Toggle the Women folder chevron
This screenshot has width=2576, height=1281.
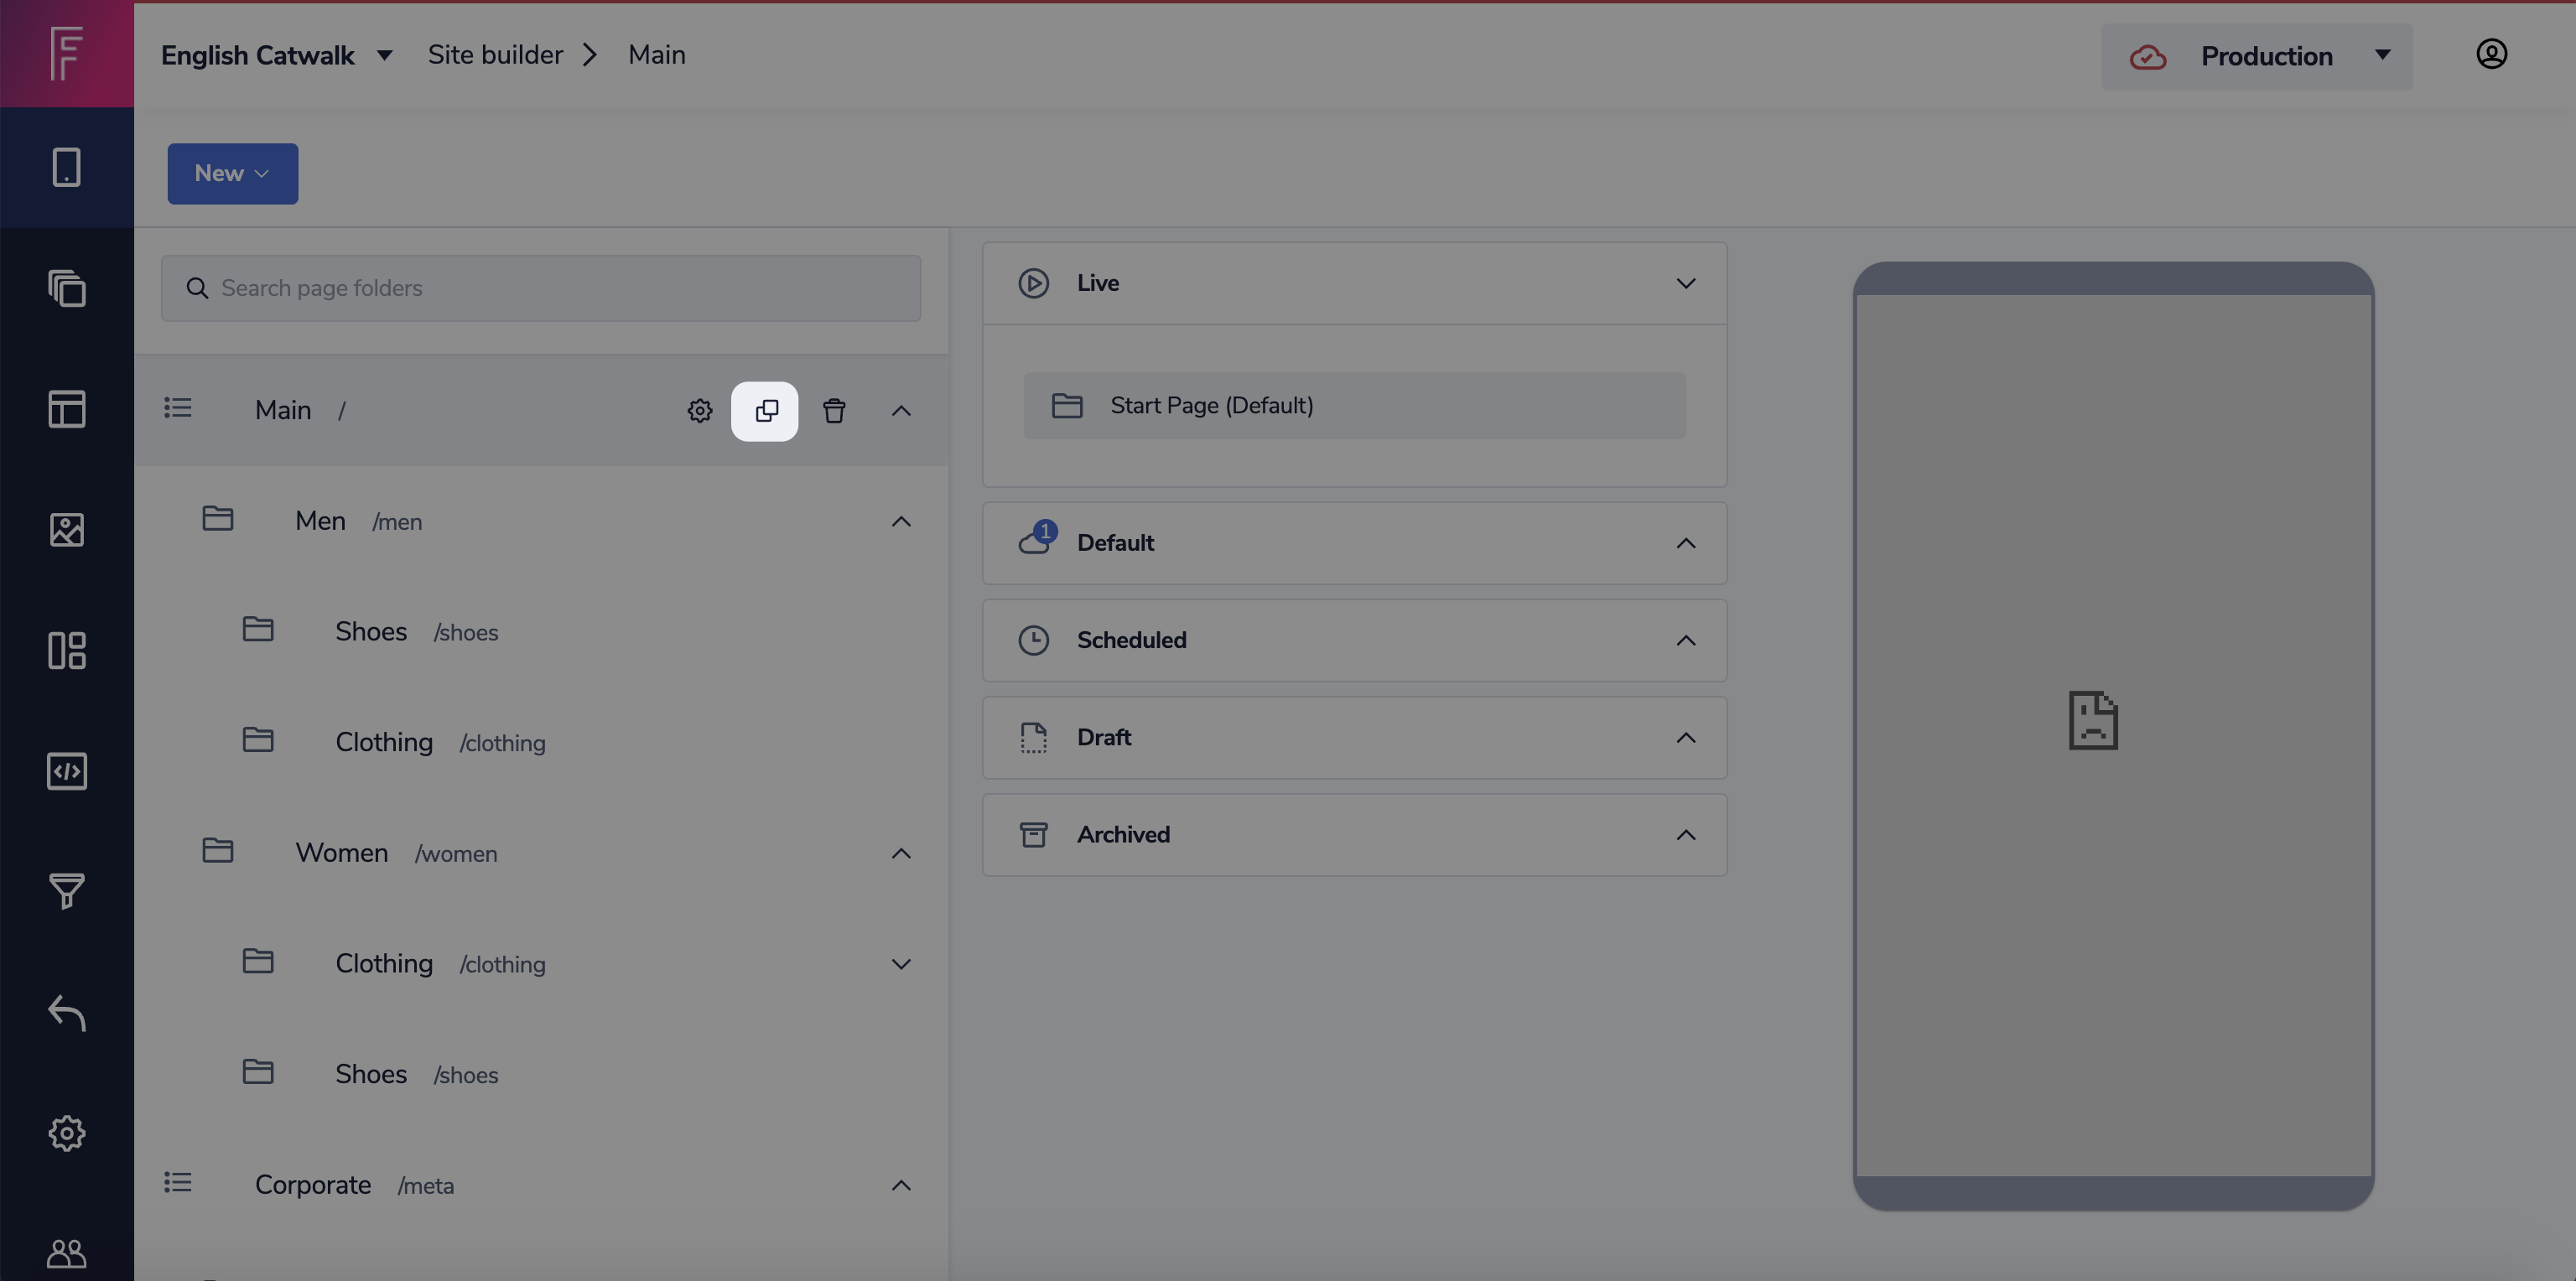click(x=900, y=853)
